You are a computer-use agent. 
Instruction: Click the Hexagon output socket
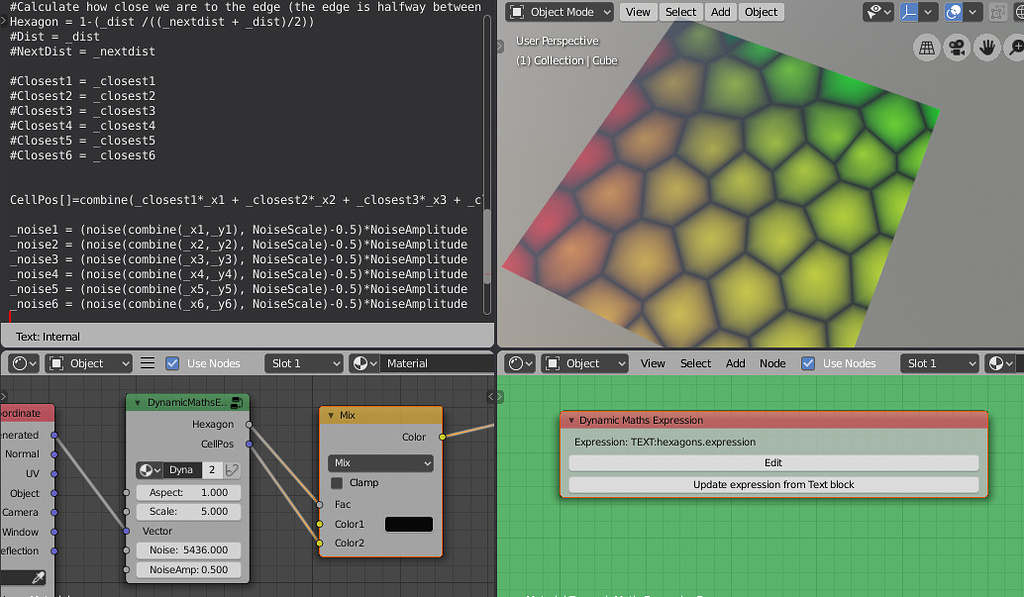[x=249, y=425]
